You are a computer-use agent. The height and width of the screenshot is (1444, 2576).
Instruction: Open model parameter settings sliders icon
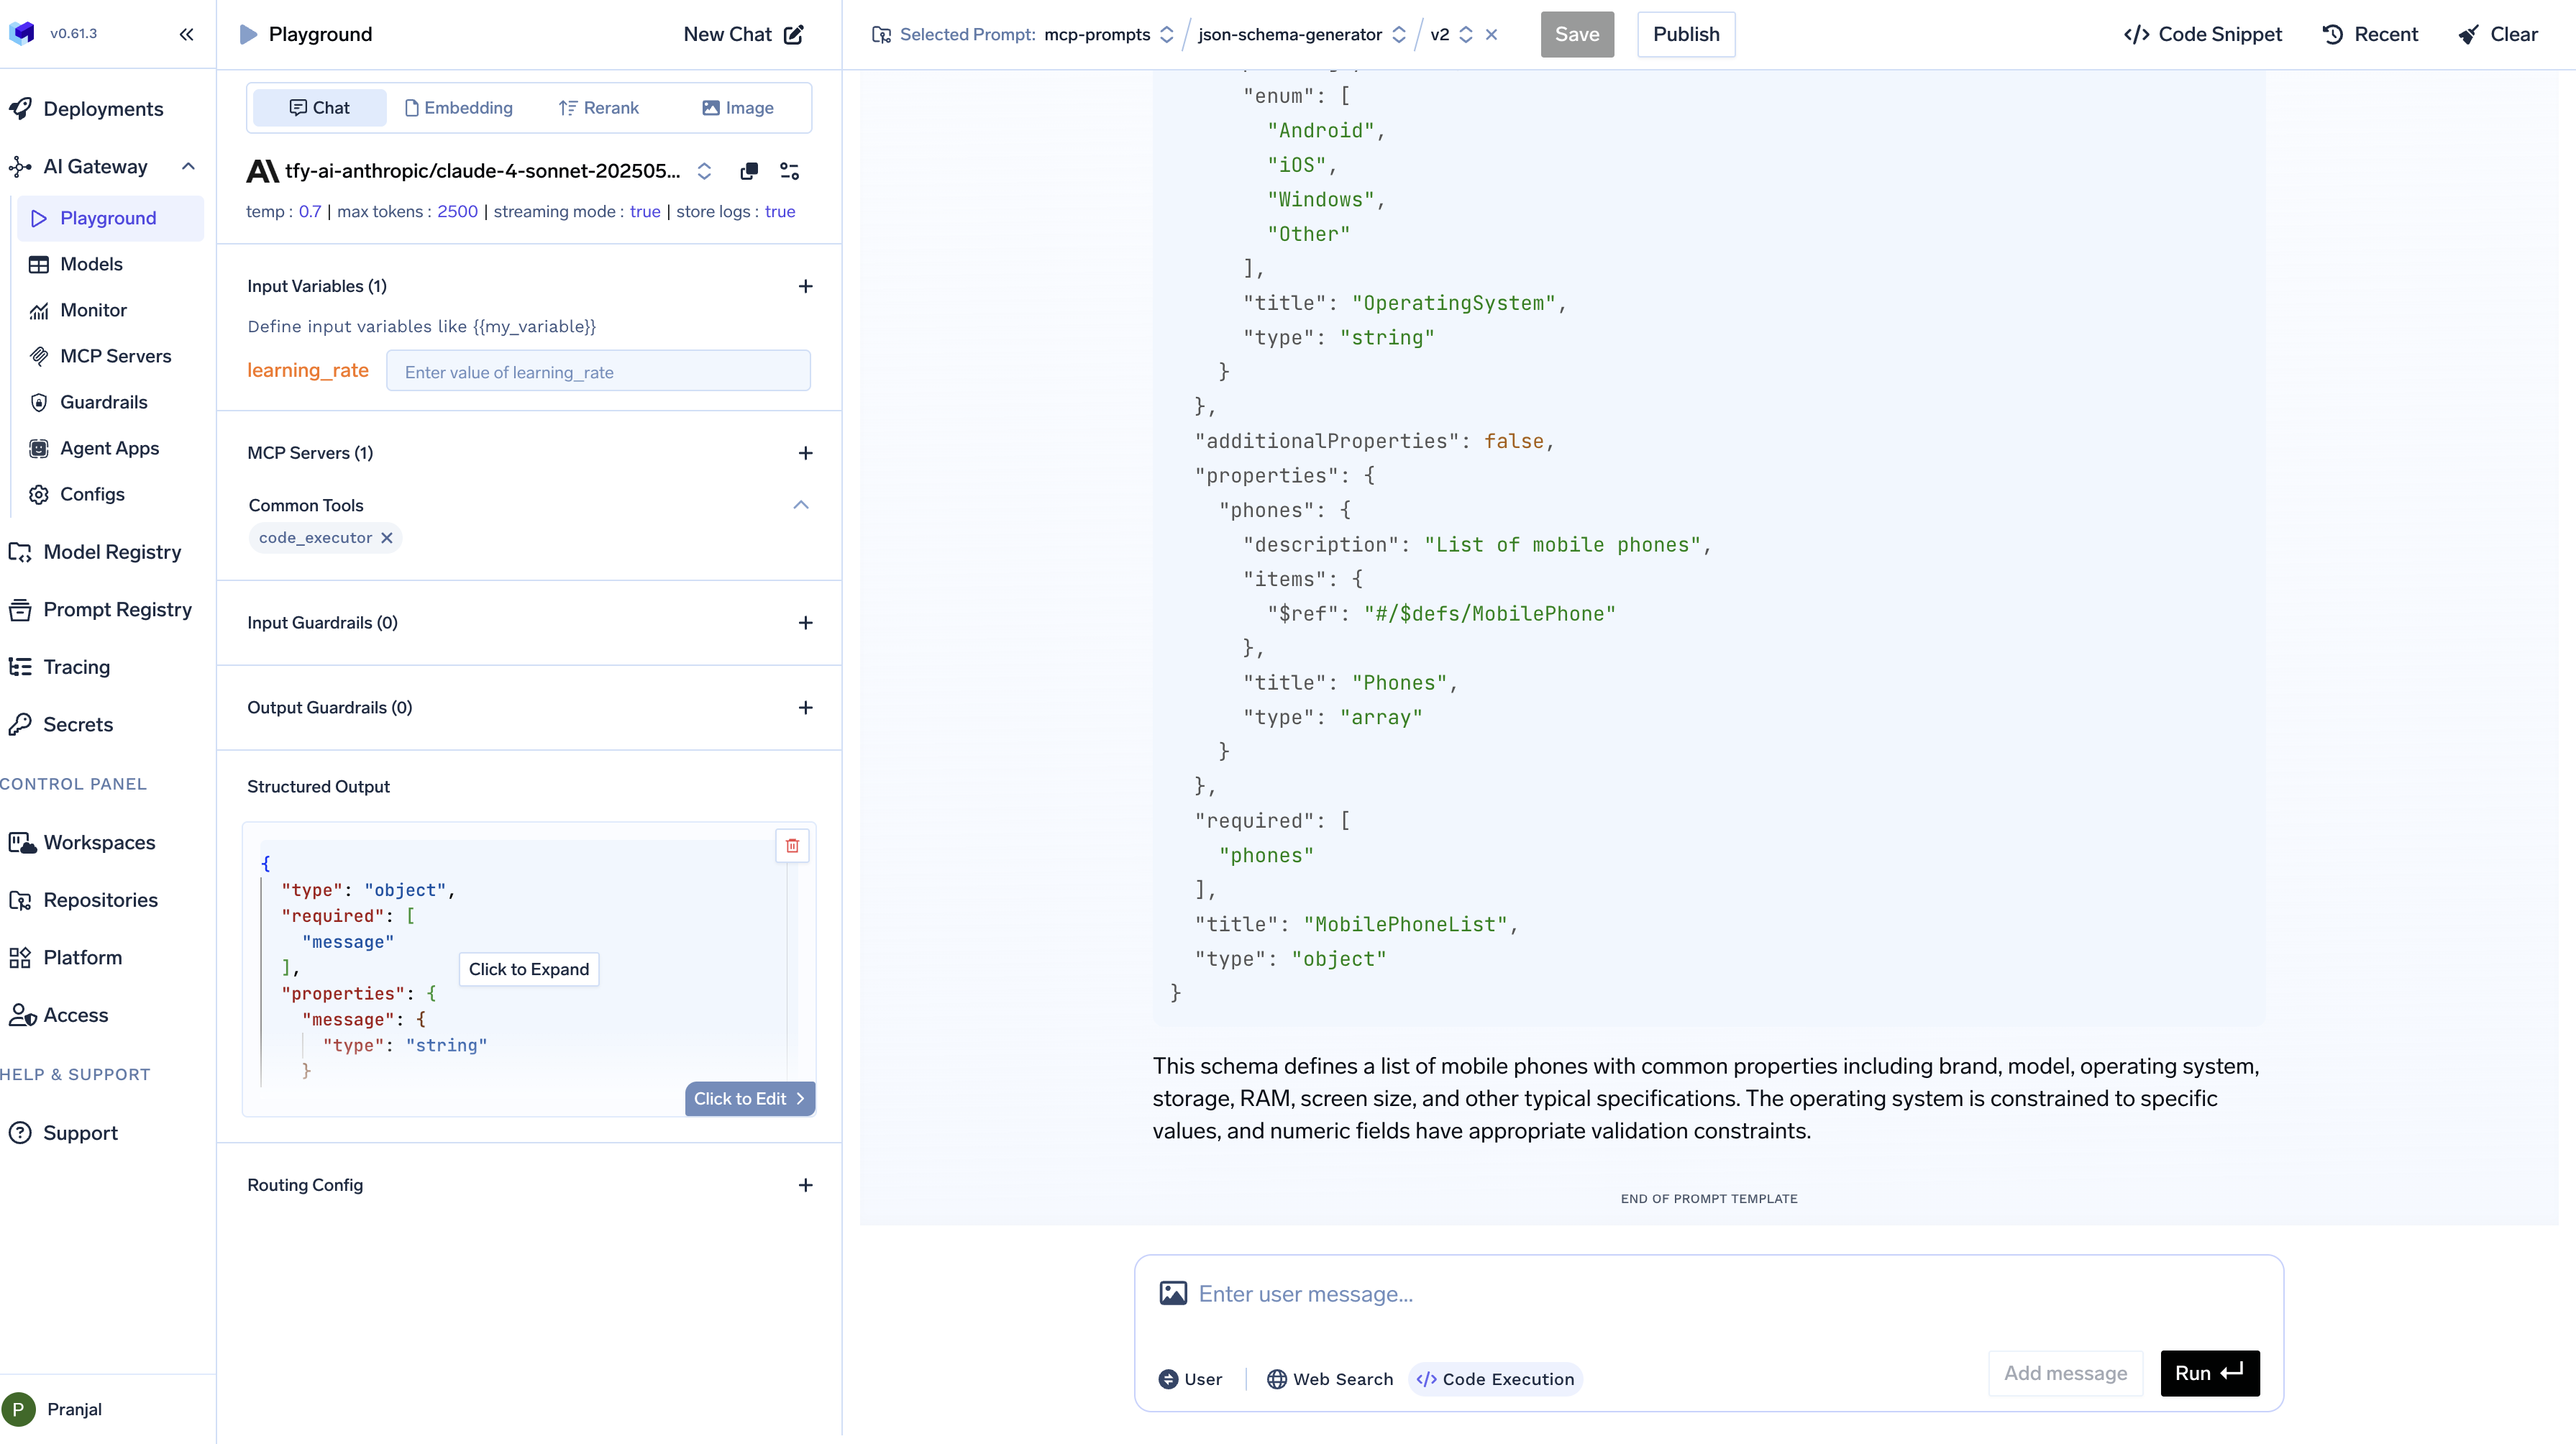789,171
